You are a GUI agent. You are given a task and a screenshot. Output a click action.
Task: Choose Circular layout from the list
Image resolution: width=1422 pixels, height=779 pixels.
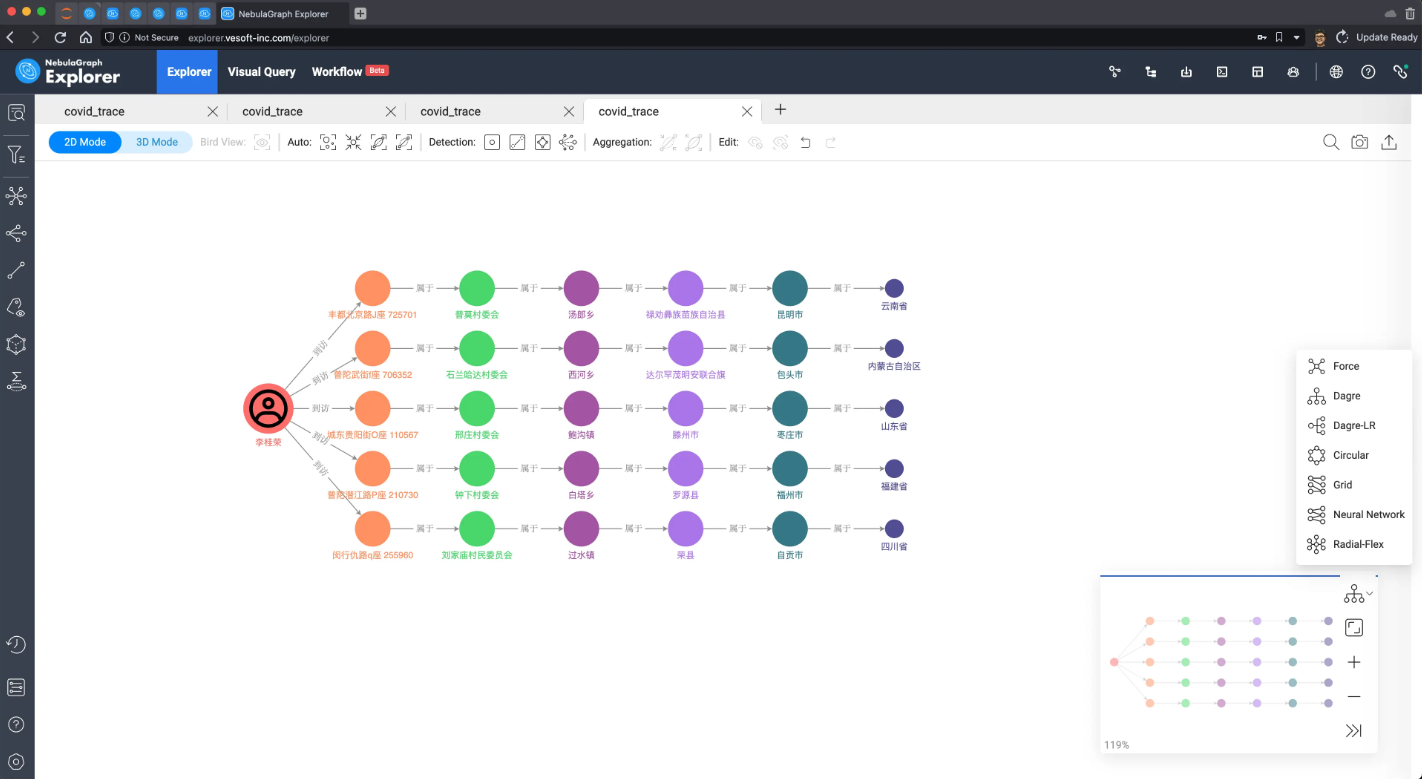(x=1350, y=455)
